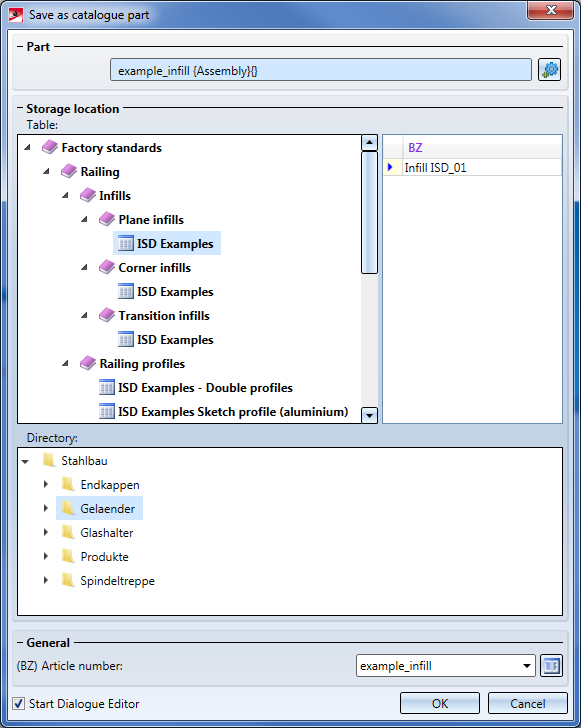Click the Endkappen folder icon

click(x=68, y=484)
